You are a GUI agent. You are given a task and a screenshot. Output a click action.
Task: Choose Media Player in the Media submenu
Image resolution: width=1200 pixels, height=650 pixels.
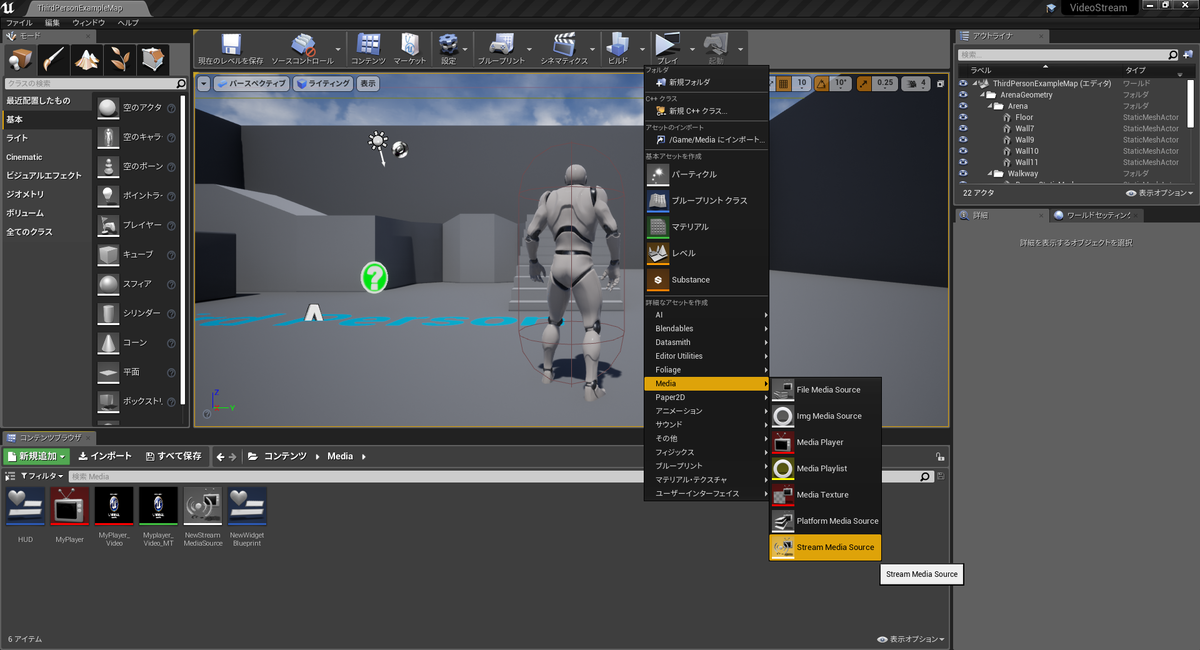click(826, 442)
